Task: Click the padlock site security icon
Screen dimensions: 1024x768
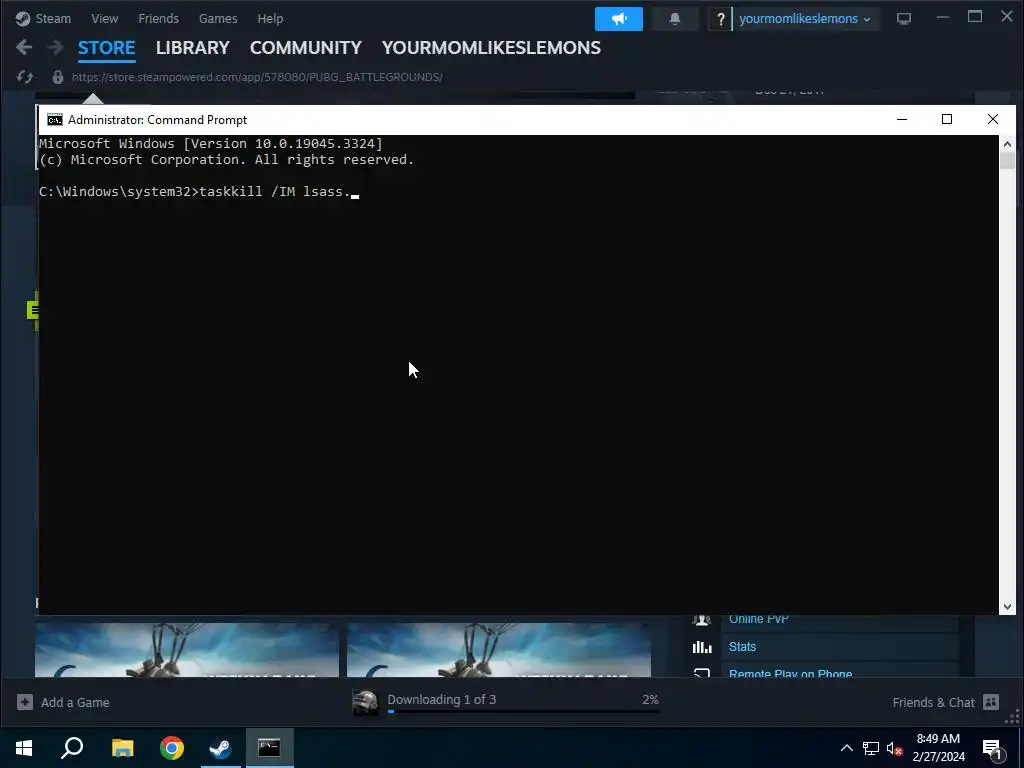Action: (x=57, y=77)
